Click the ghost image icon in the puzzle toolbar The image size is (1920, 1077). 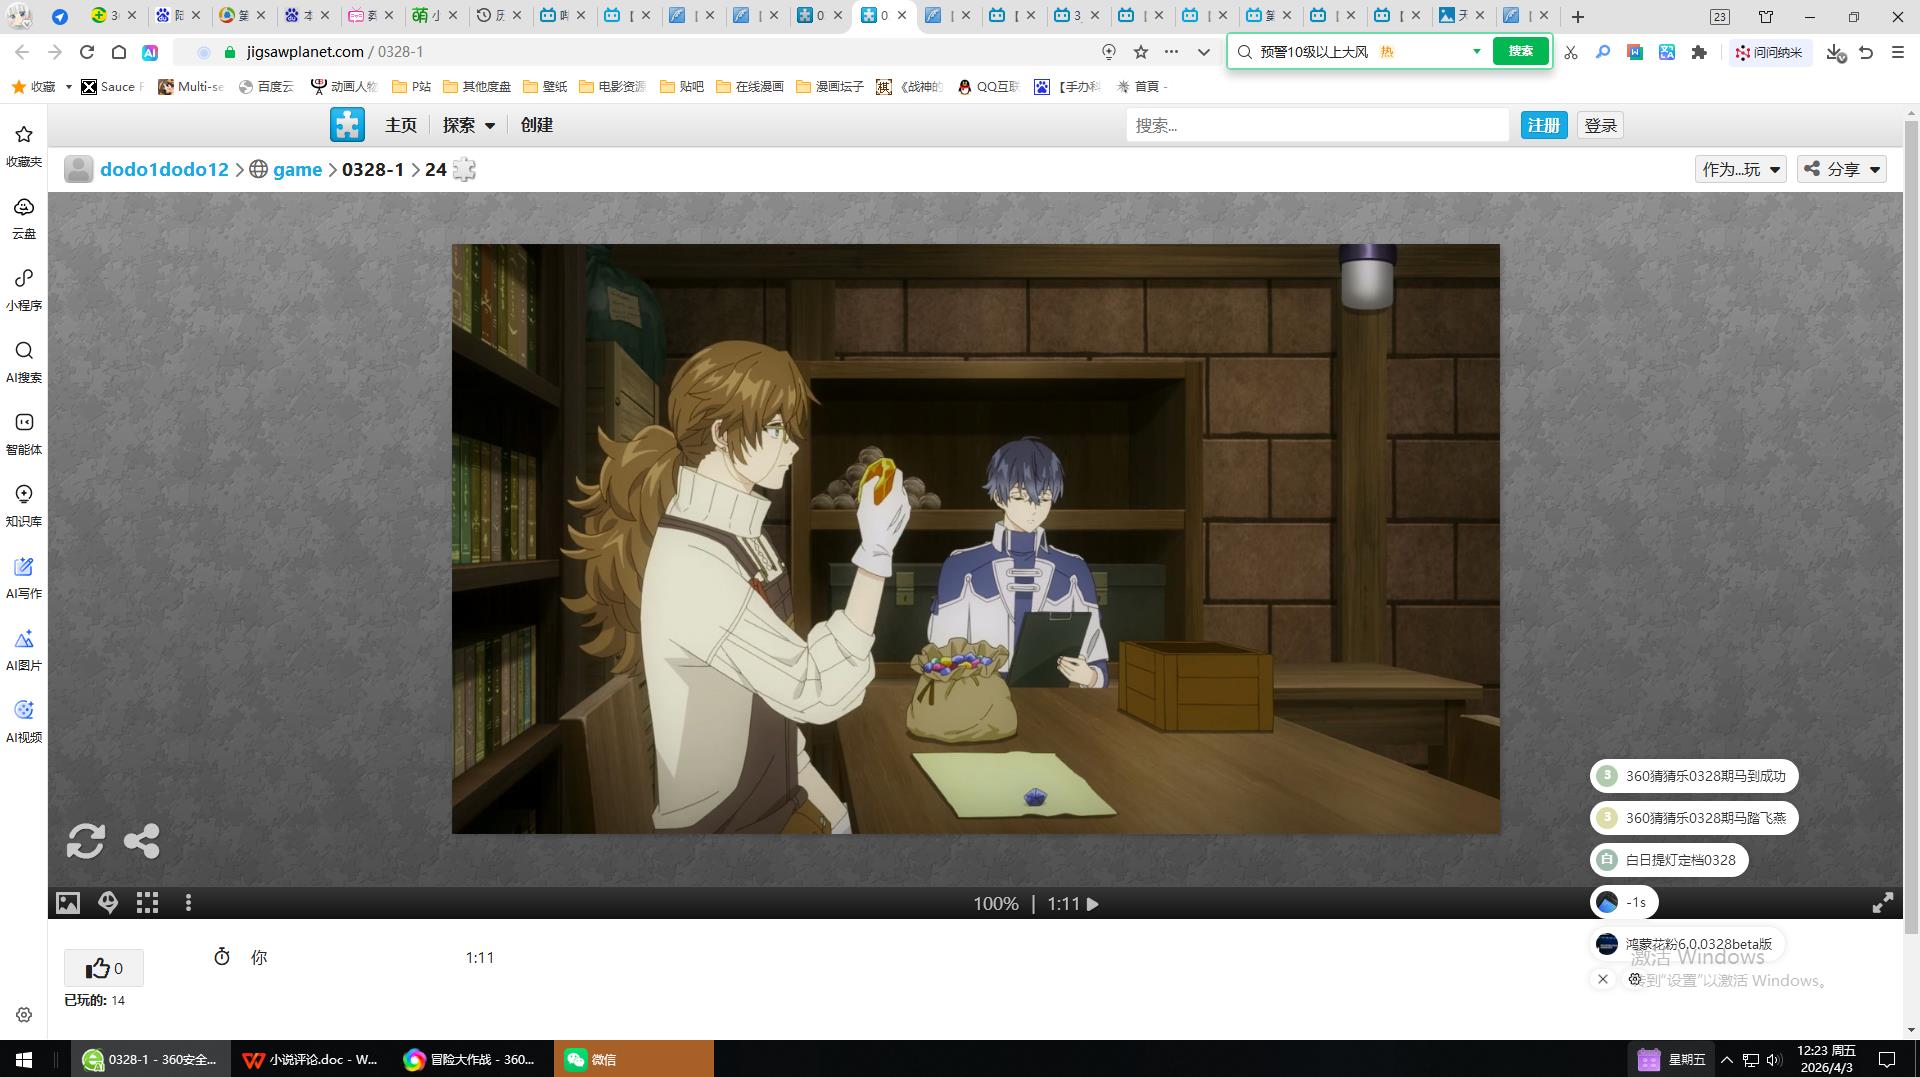click(108, 903)
